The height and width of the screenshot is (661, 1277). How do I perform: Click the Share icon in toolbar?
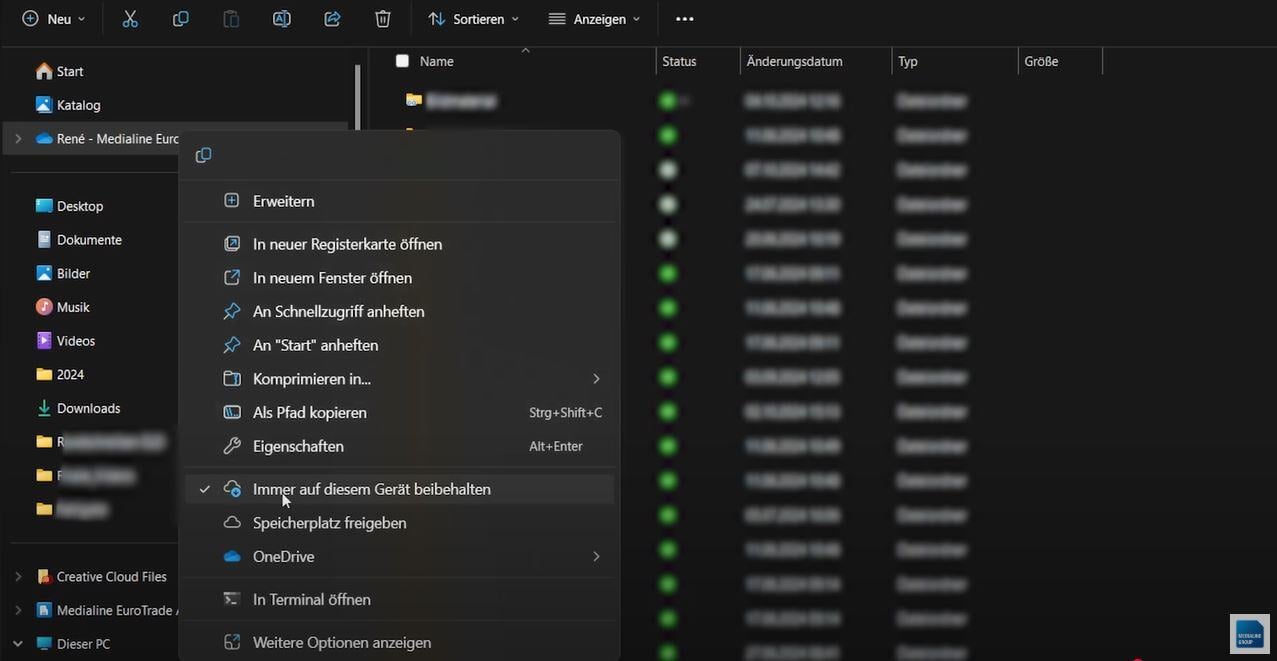pyautogui.click(x=333, y=19)
